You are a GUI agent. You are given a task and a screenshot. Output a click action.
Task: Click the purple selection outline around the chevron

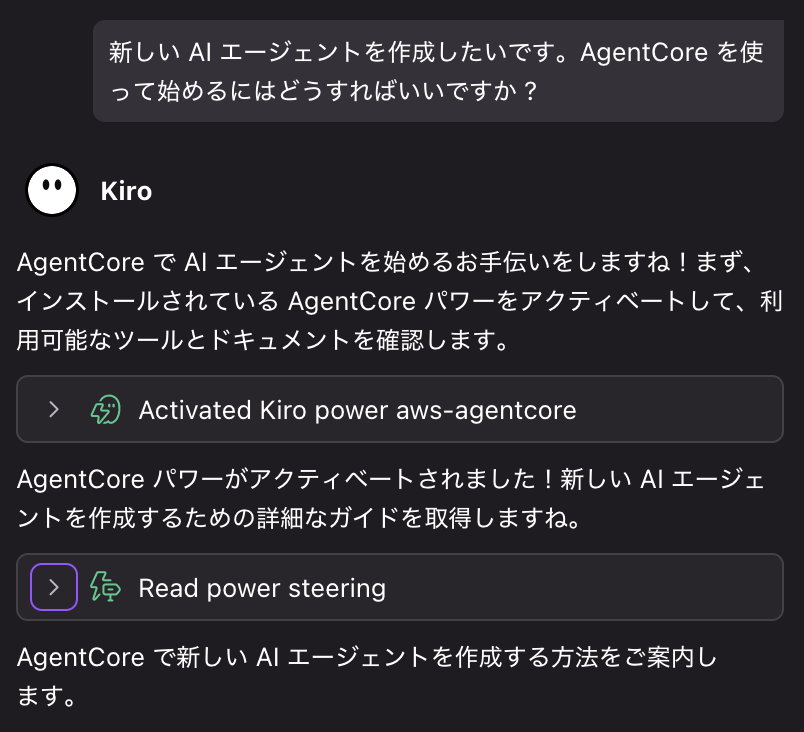click(x=53, y=587)
